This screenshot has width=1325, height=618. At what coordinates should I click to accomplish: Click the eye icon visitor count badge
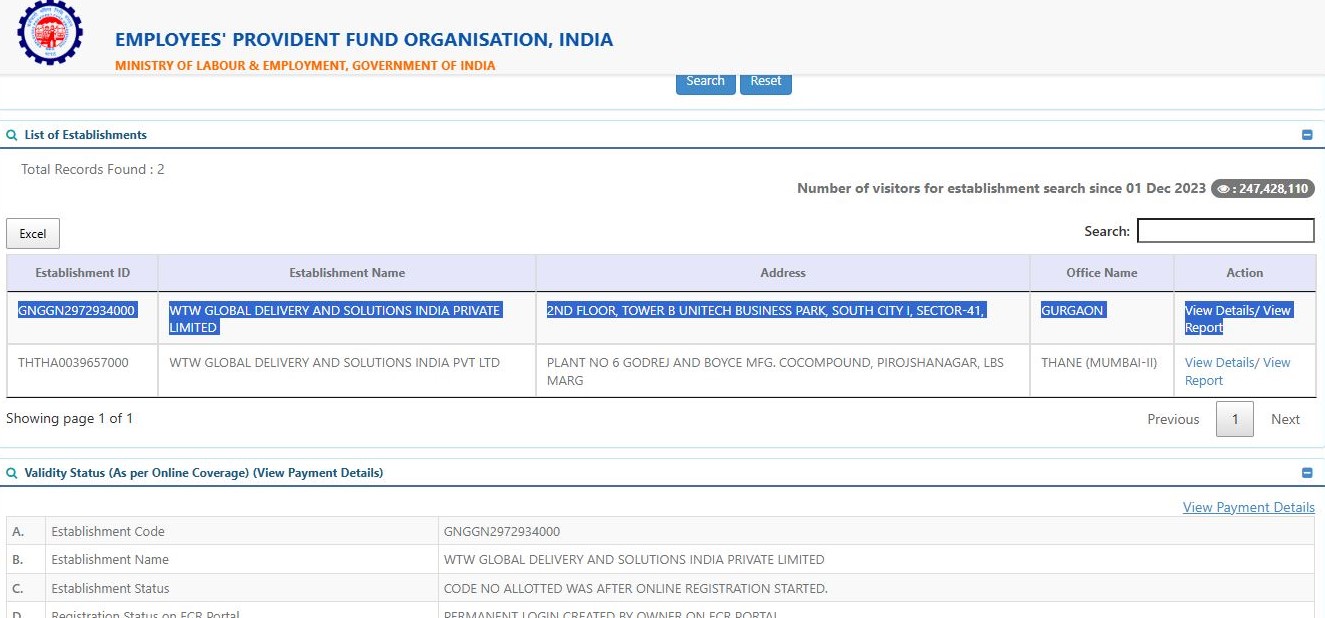click(x=1262, y=188)
